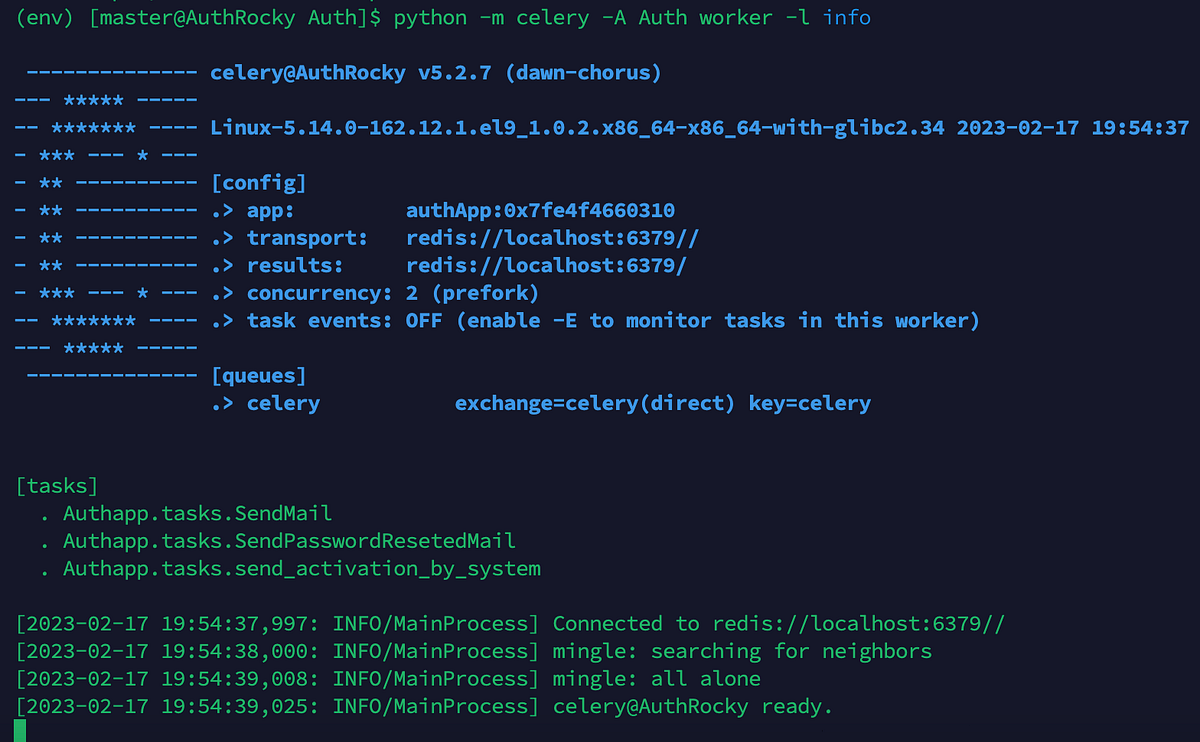Click the authApp app identifier

pos(540,210)
